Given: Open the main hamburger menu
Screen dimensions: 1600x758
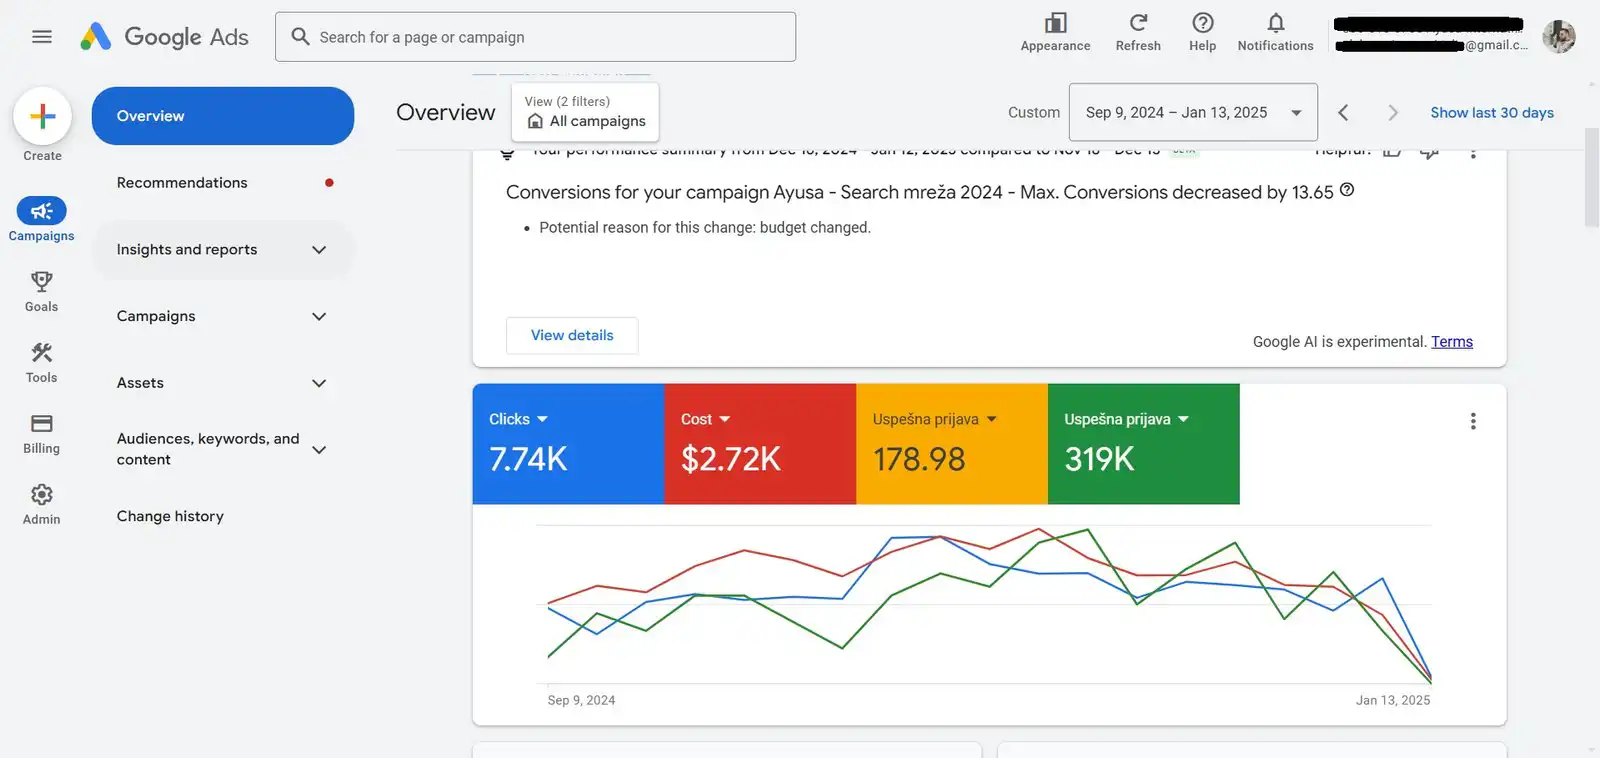Looking at the screenshot, I should click(41, 37).
